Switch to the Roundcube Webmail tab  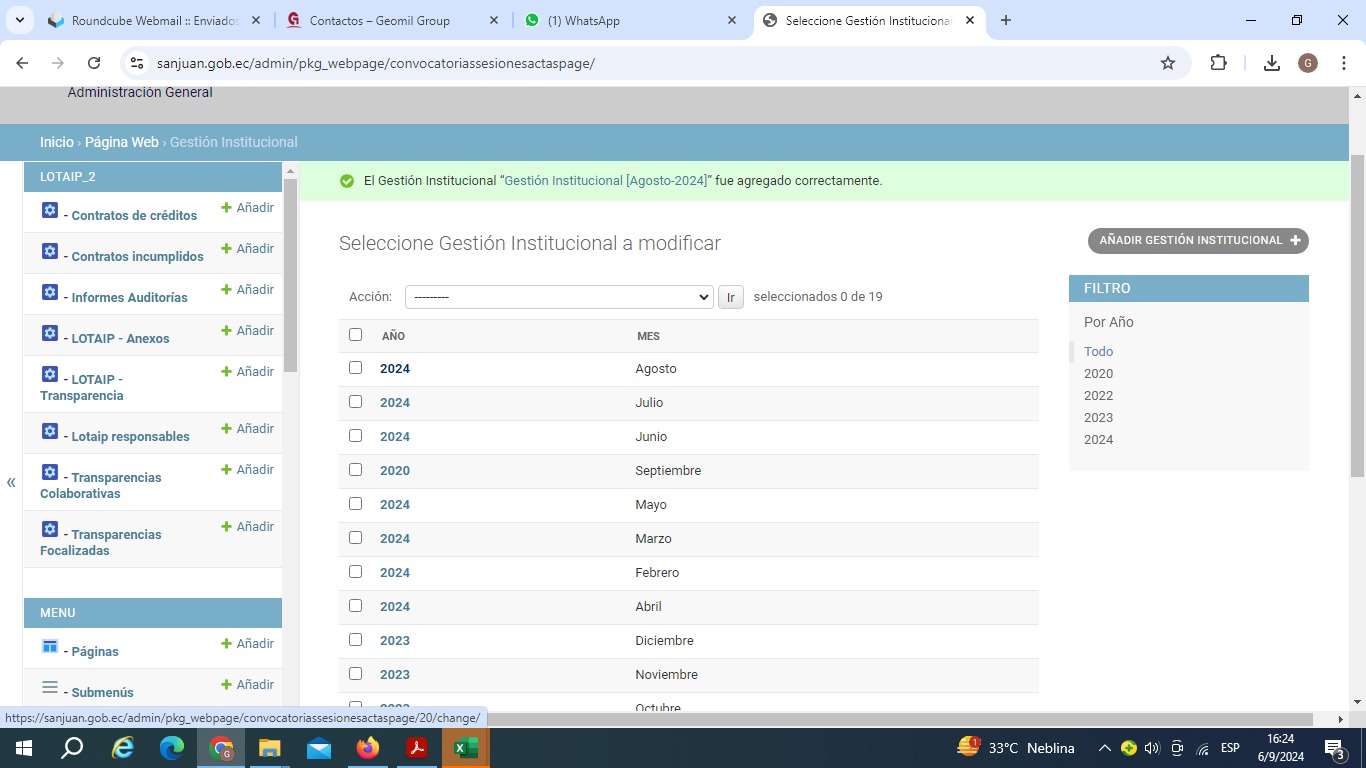pyautogui.click(x=150, y=20)
